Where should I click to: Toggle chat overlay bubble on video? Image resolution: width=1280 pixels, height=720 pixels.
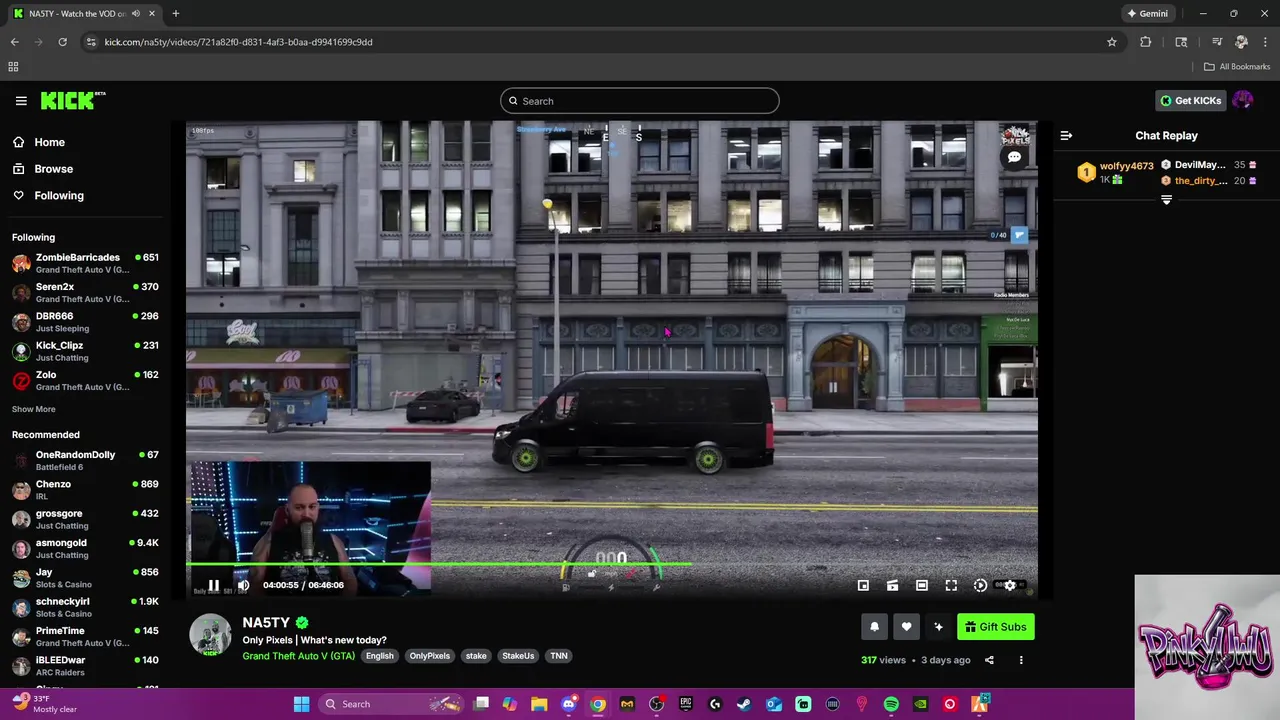click(x=1014, y=157)
